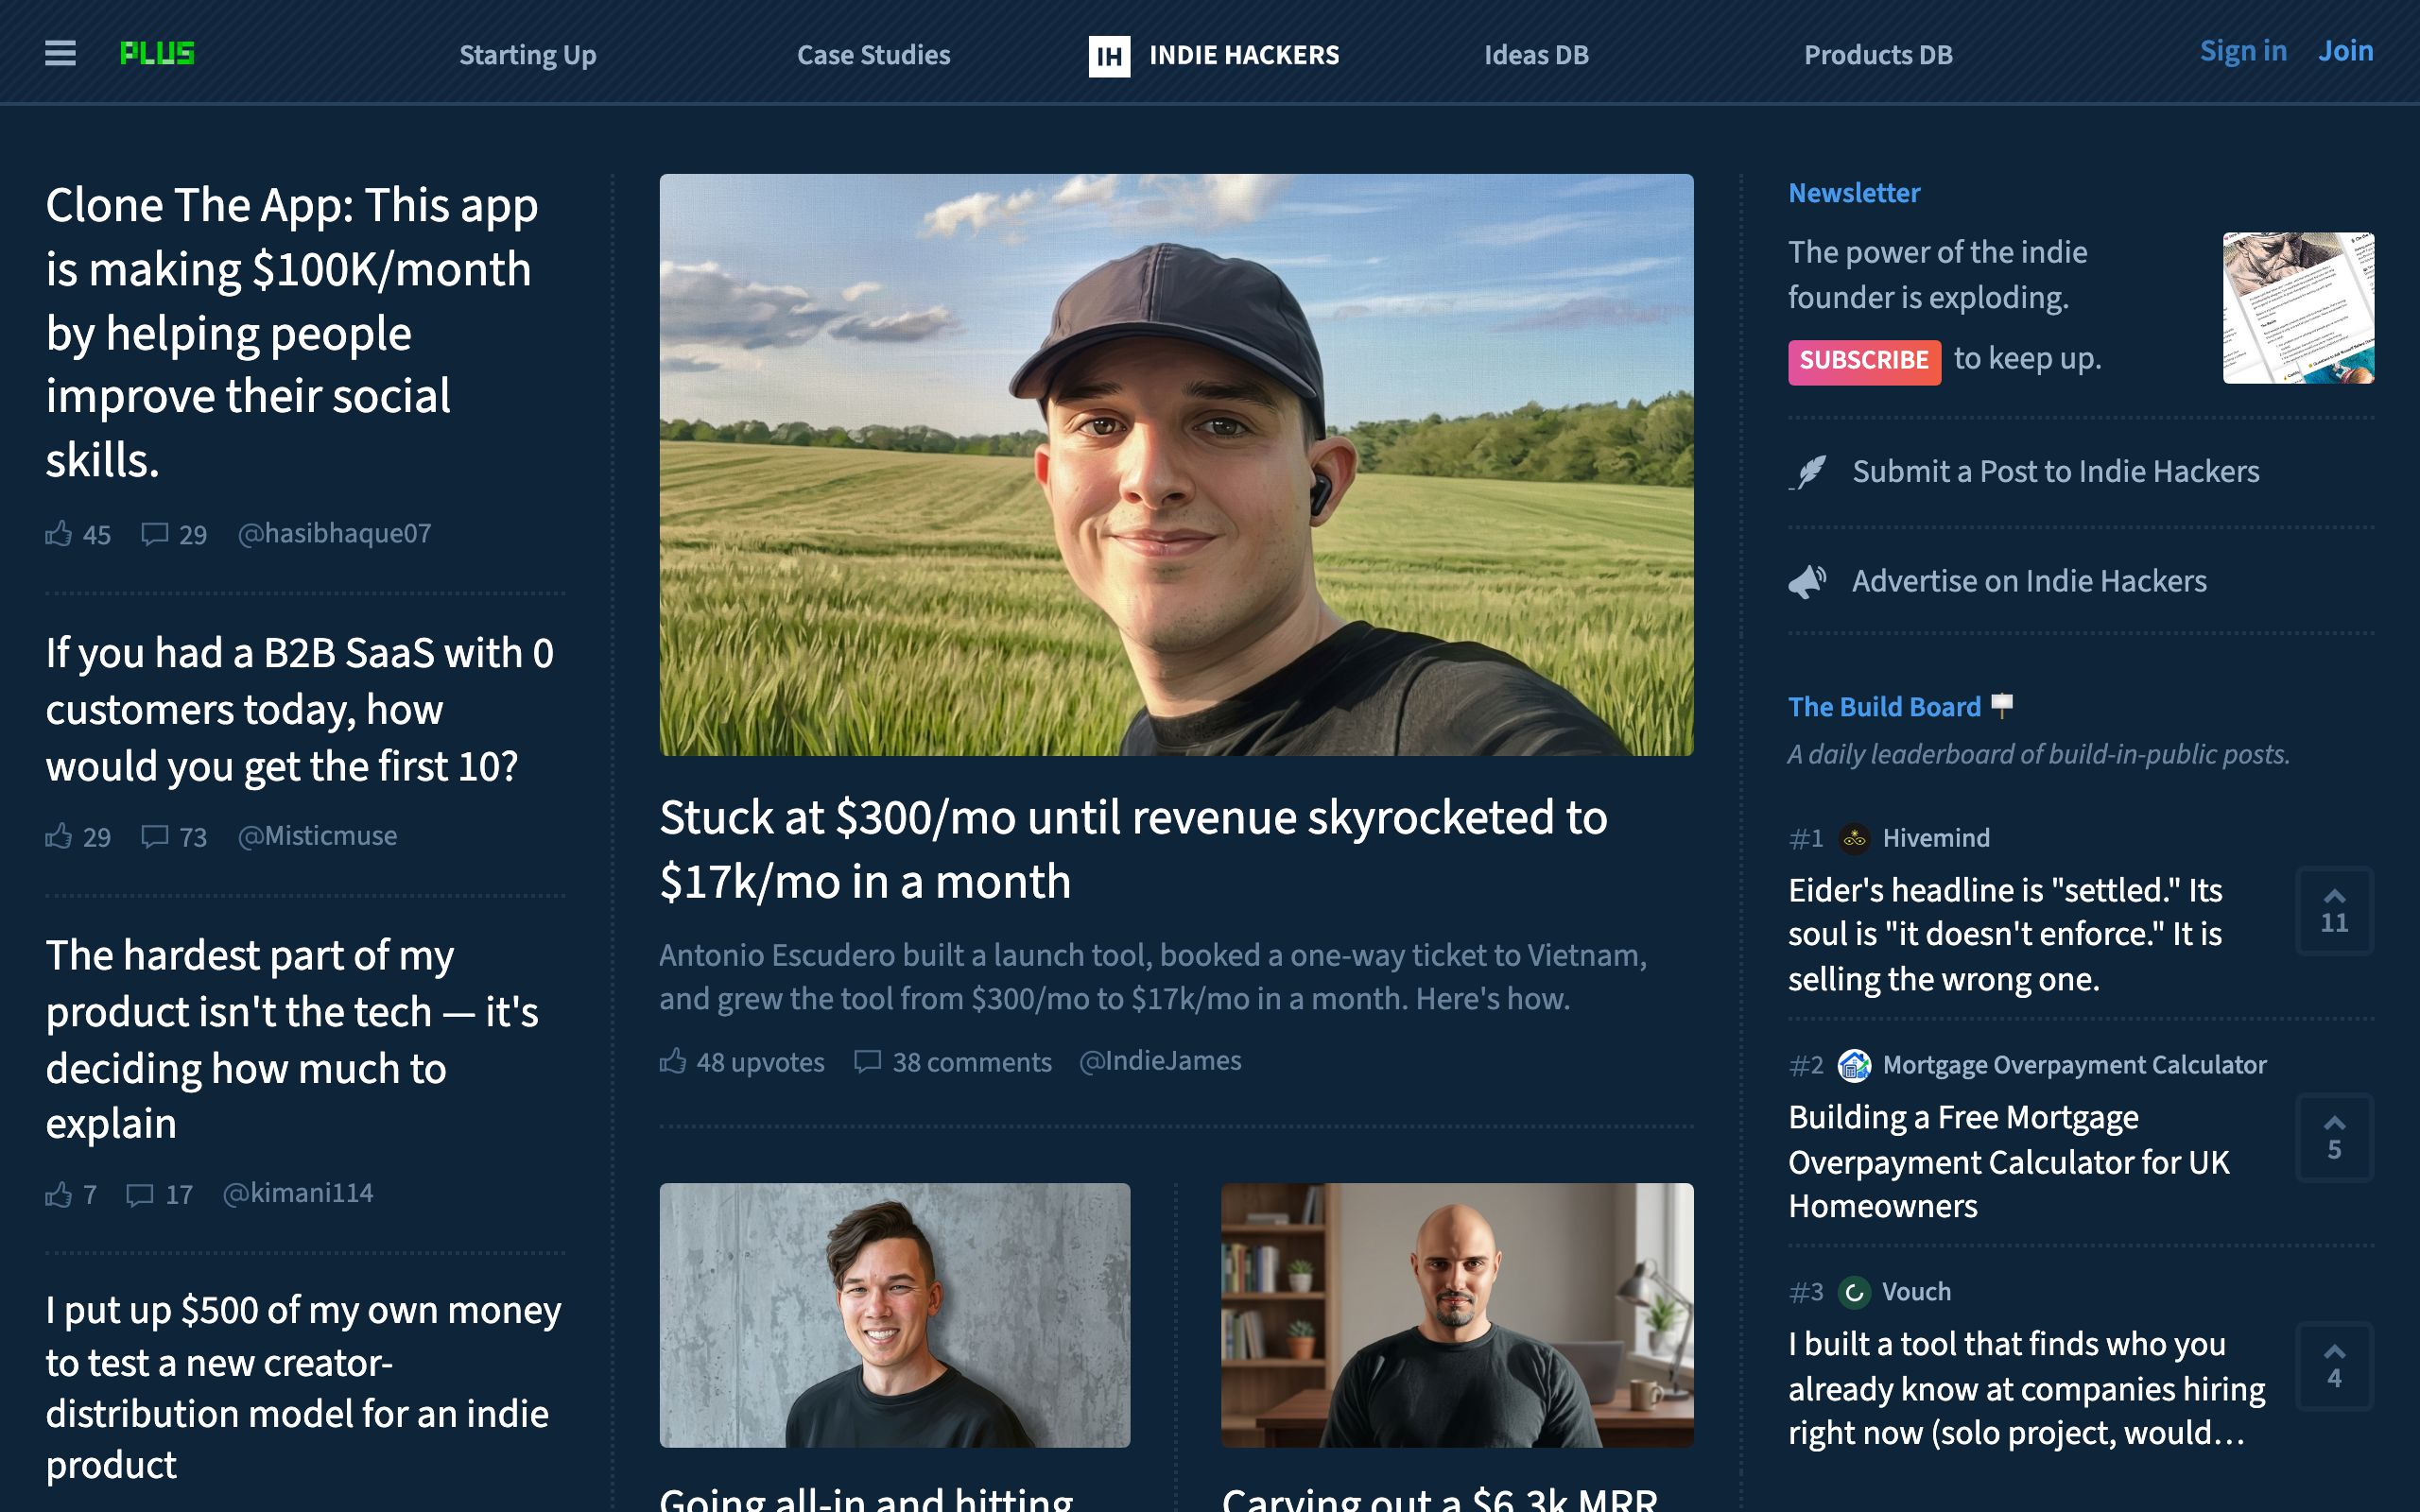
Task: Click feather icon for Submit a Post
Action: tap(1808, 472)
